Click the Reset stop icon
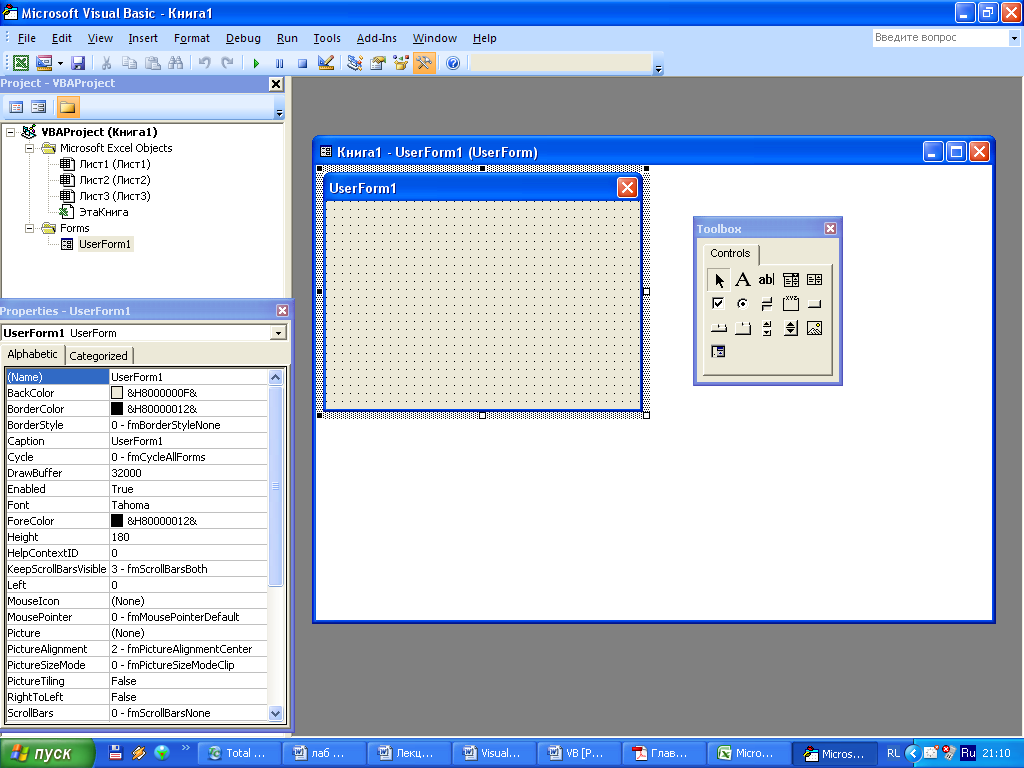 [x=302, y=63]
